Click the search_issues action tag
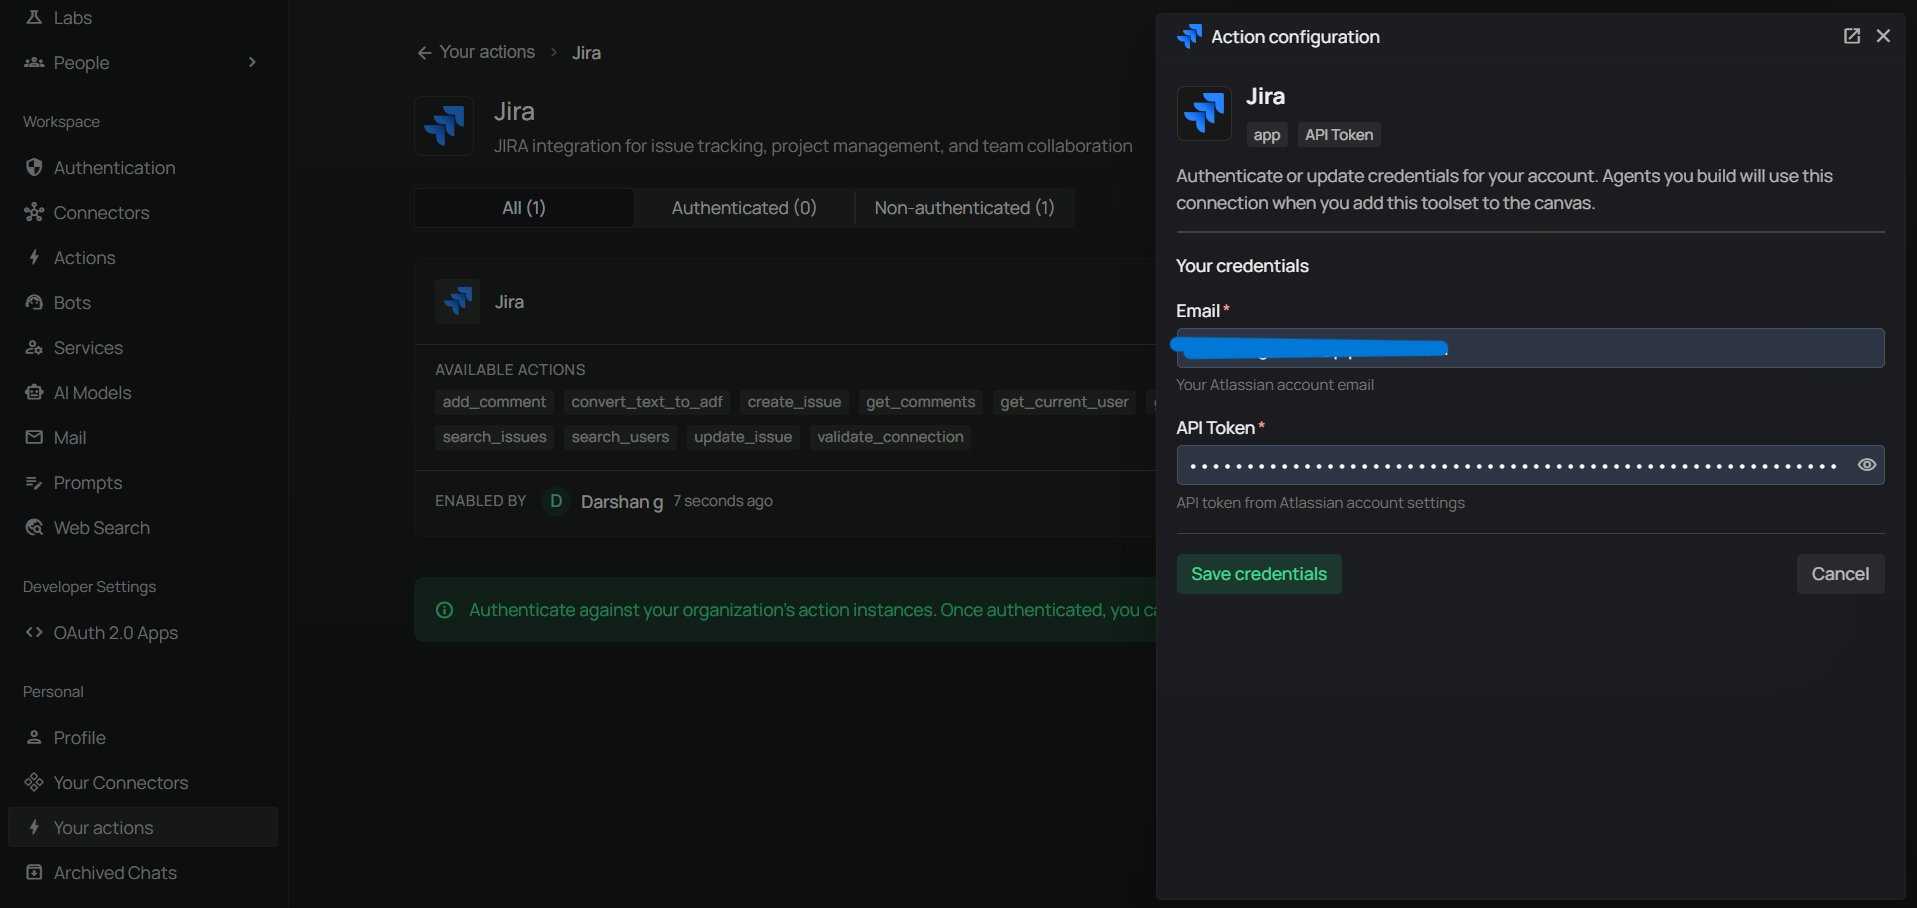The width and height of the screenshot is (1917, 908). pyautogui.click(x=494, y=437)
